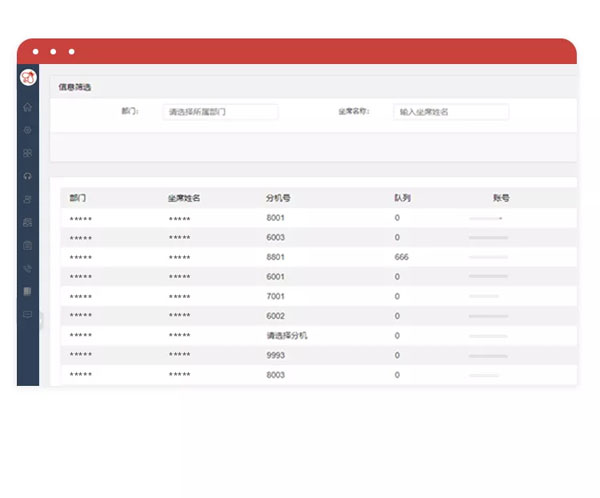Viewport: 600px width, 498px height.
Task: Click the 输入坐席姓名 agent name input field
Action: pyautogui.click(x=451, y=112)
